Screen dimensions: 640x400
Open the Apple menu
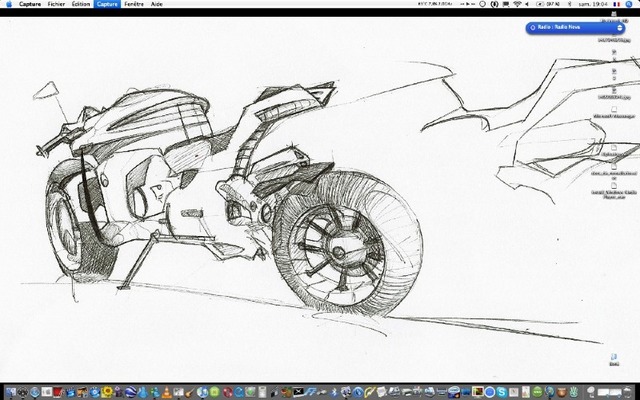pyautogui.click(x=9, y=4)
